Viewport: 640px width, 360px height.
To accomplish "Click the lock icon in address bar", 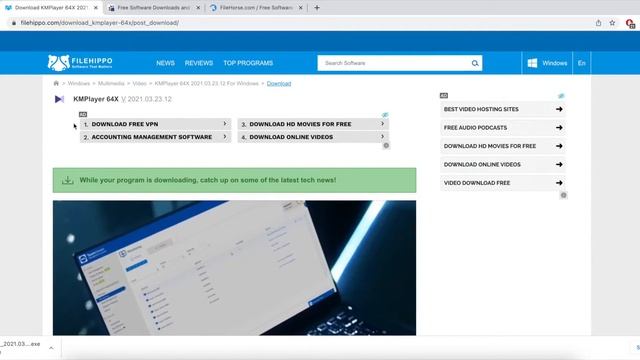I will click(x=14, y=23).
